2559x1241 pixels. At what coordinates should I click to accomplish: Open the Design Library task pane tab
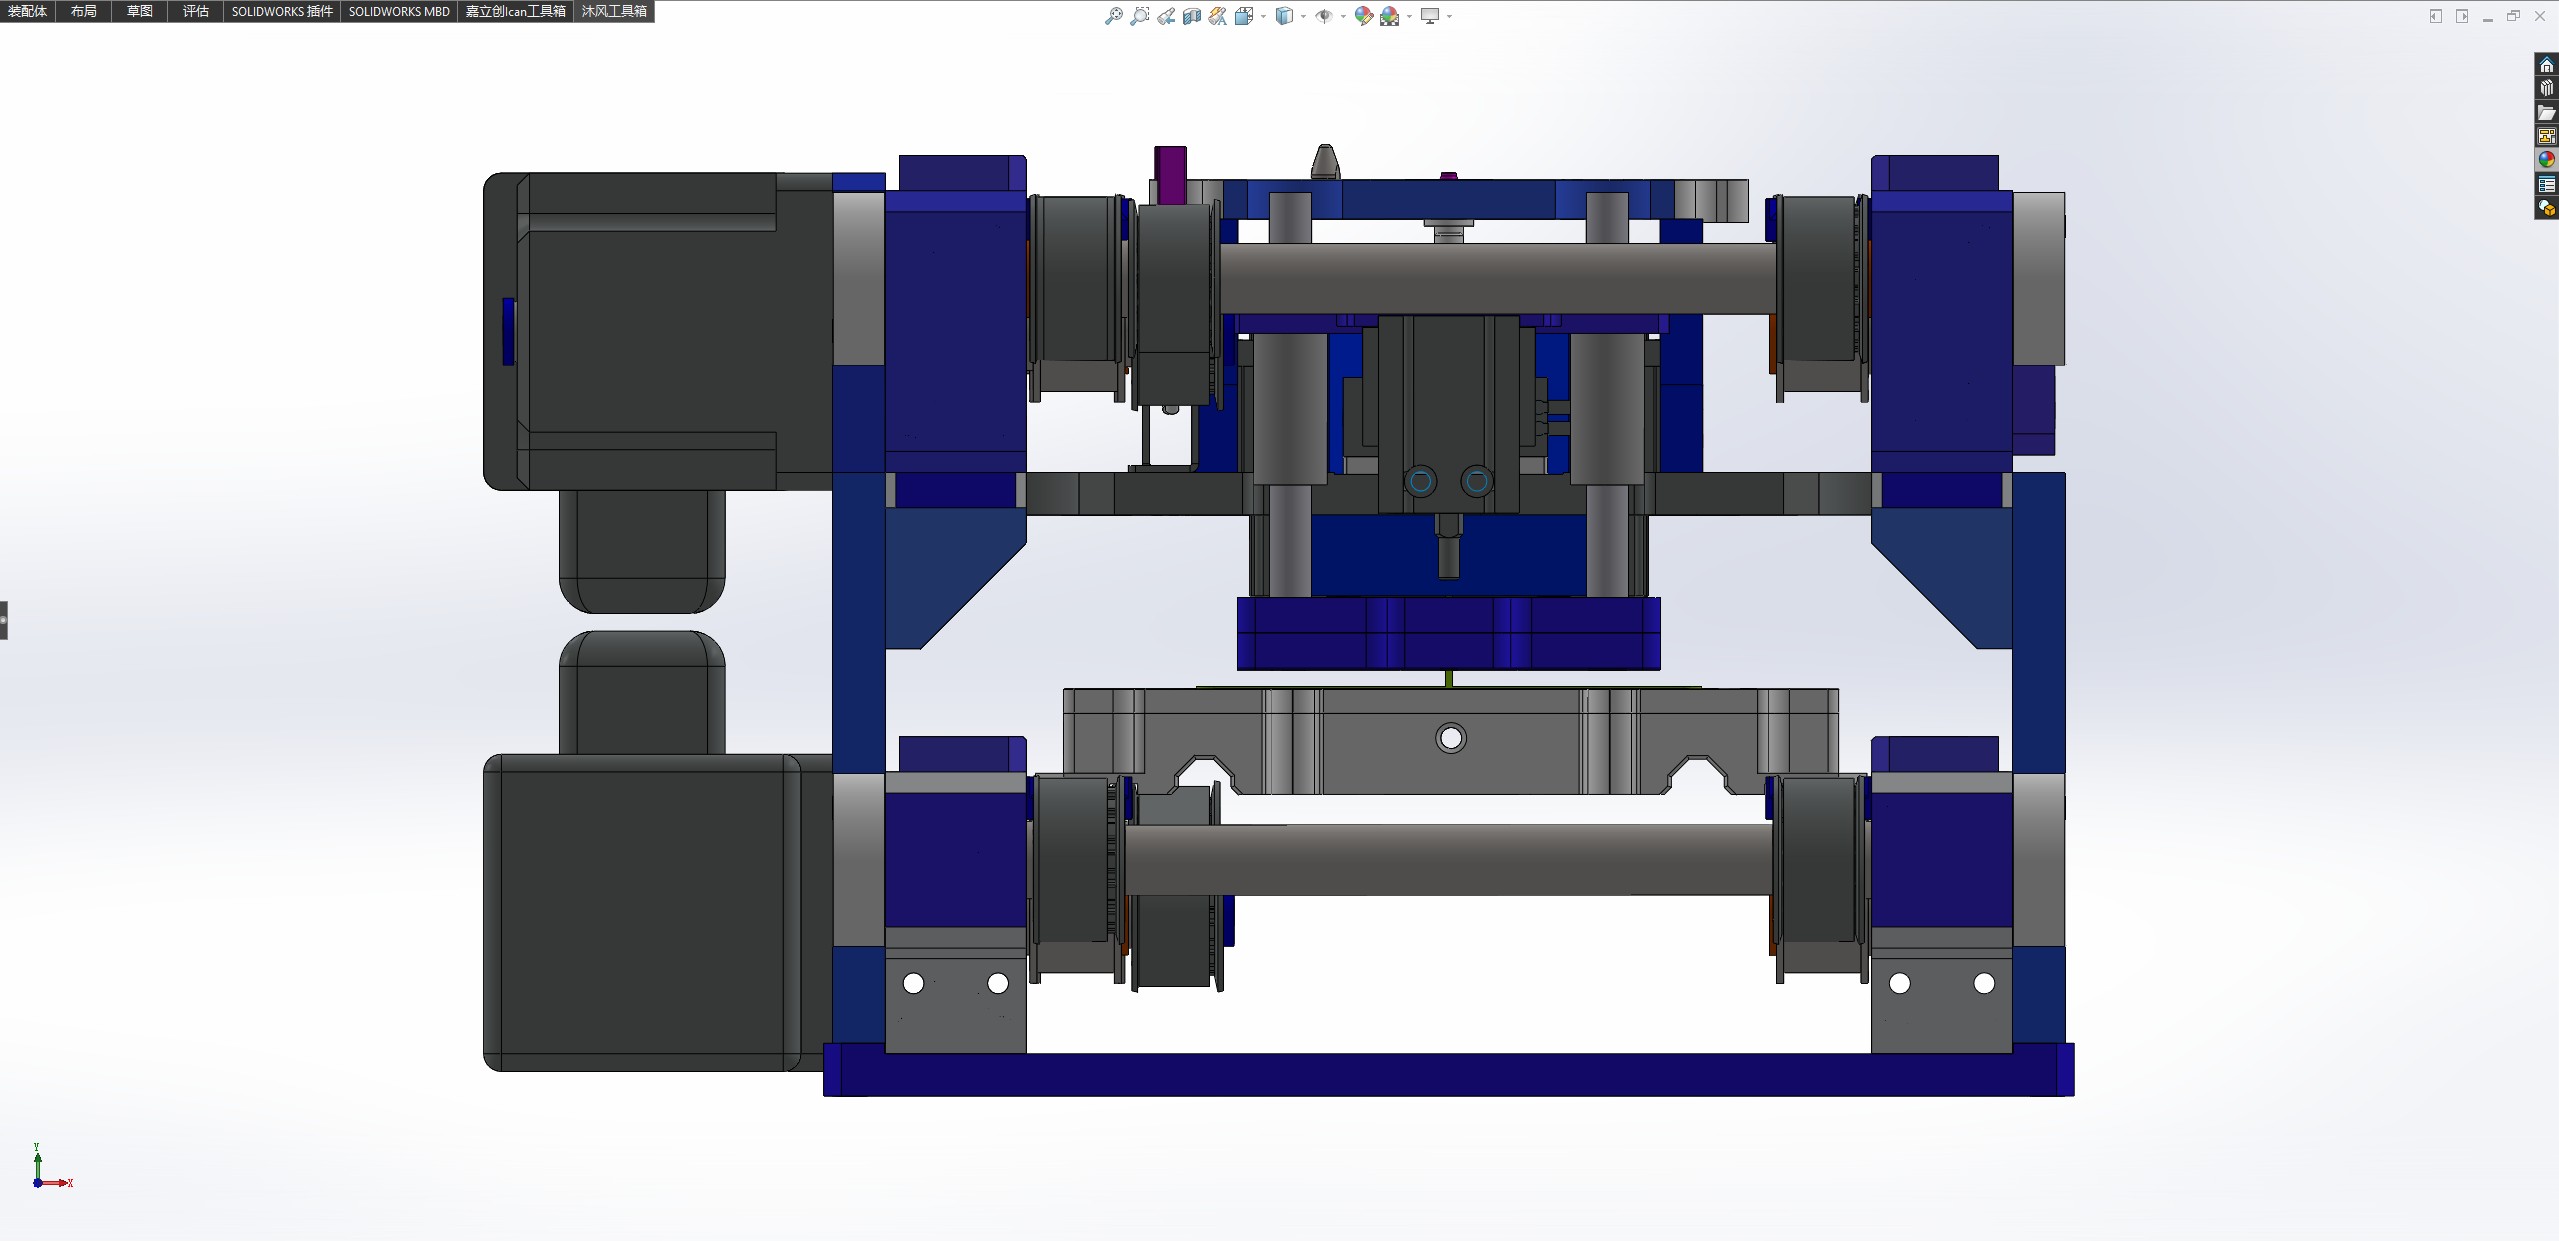(2546, 89)
